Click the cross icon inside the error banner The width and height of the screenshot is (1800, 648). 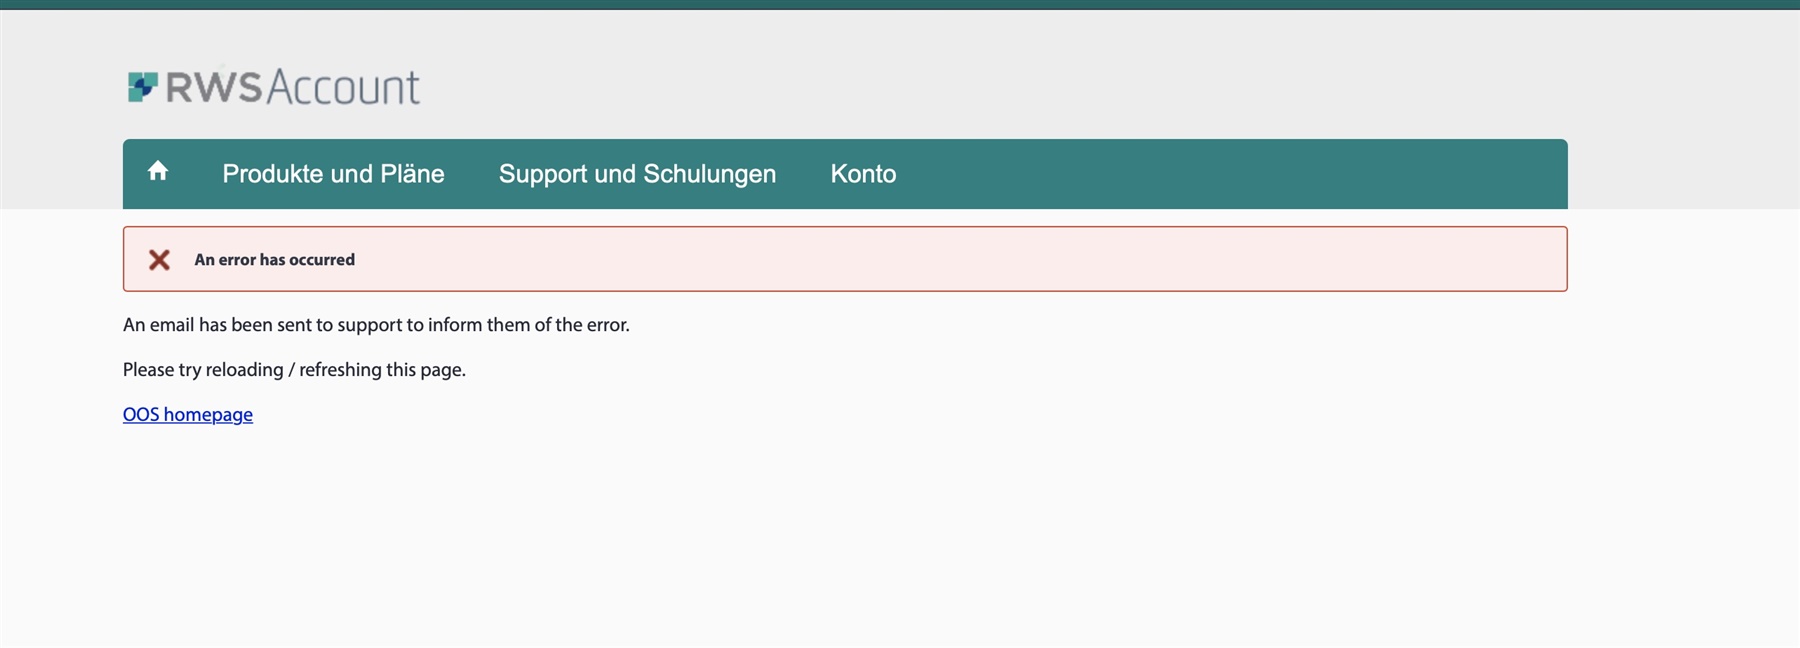coord(160,258)
